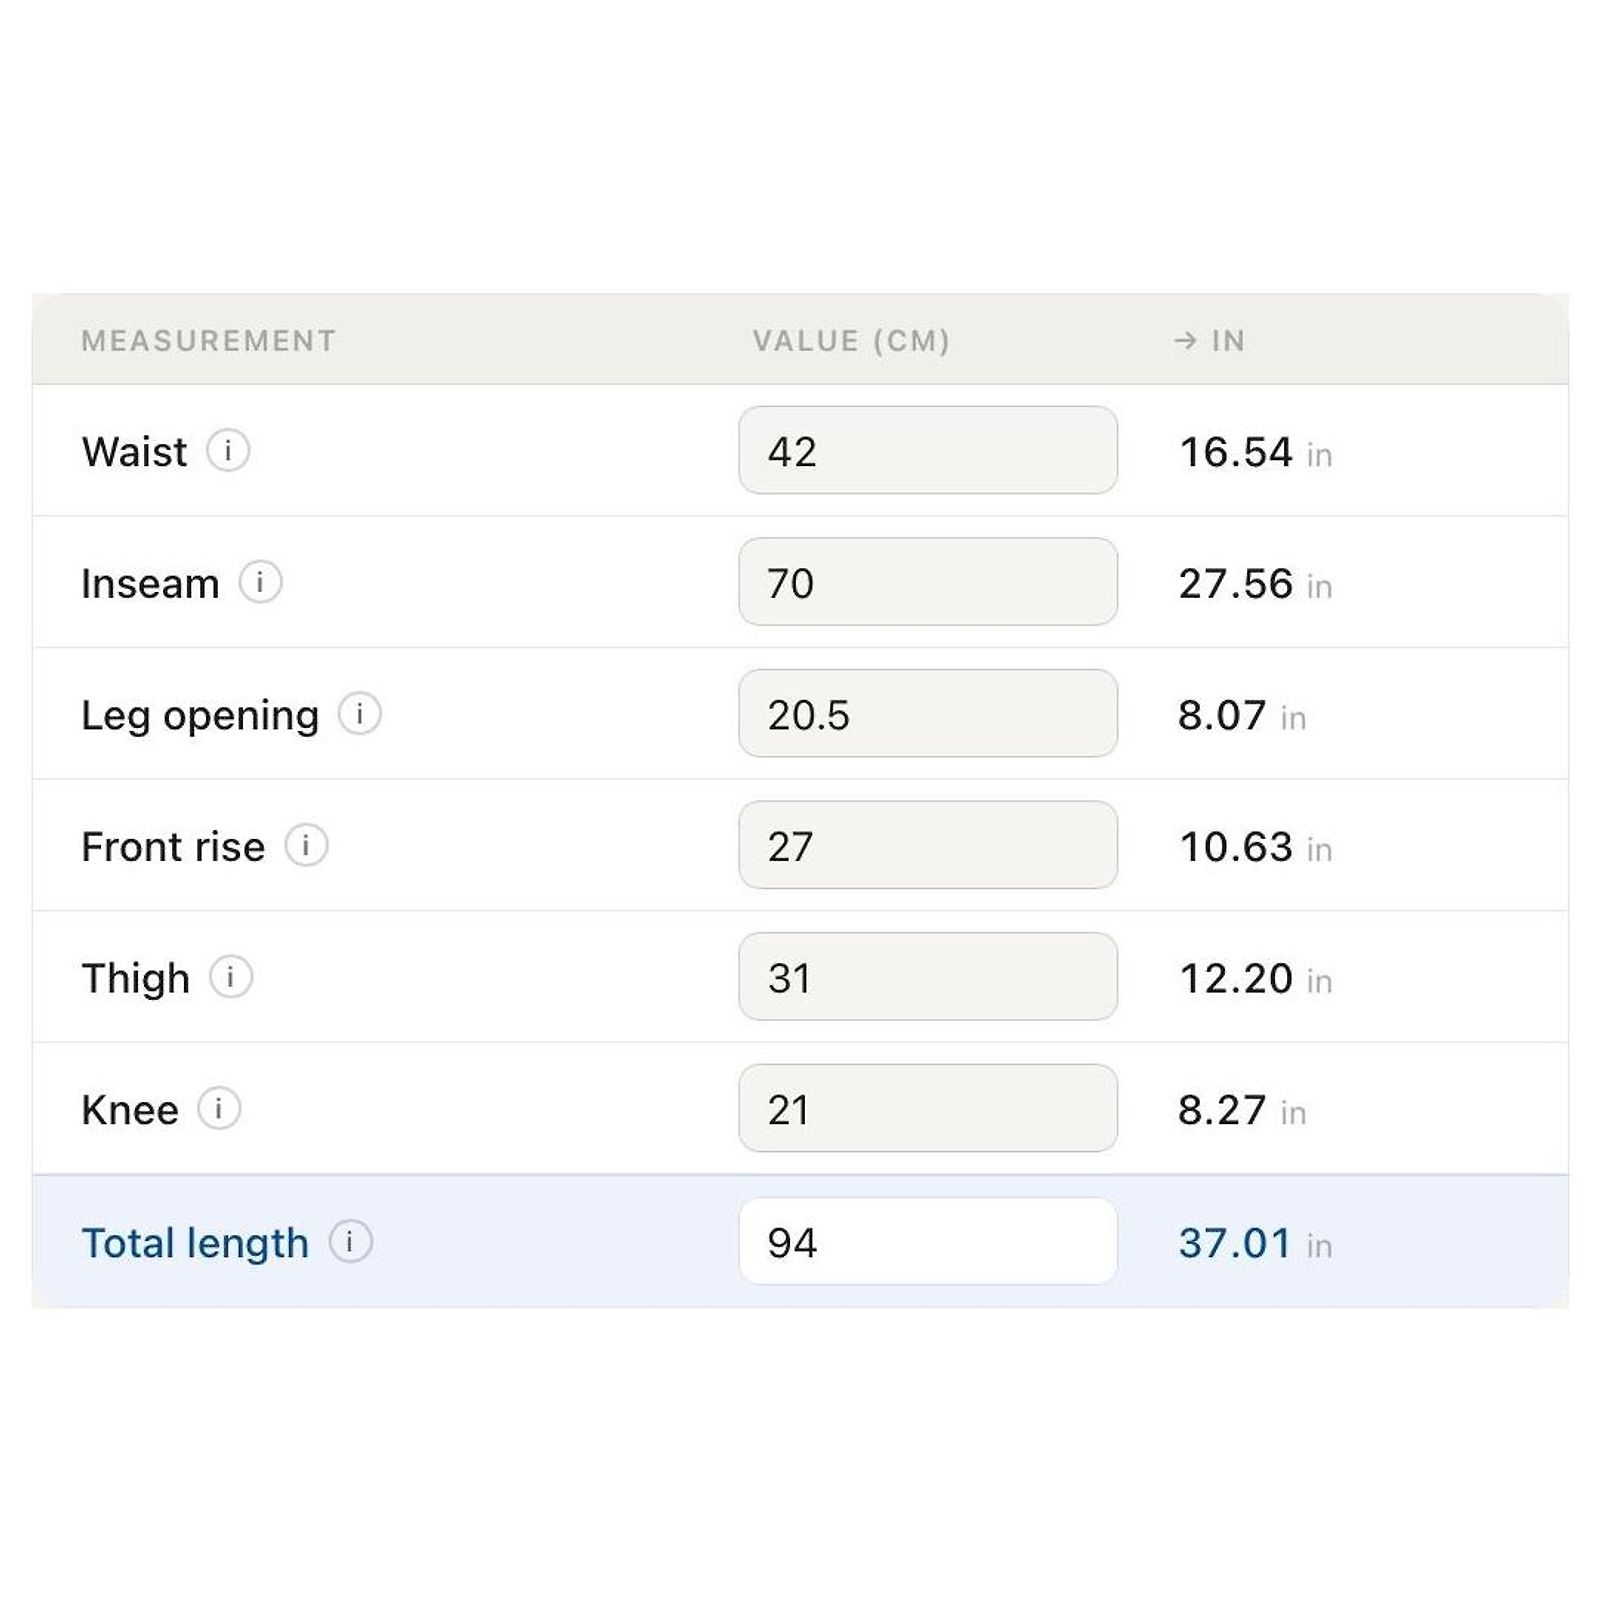Viewport: 1600px width, 1600px height.
Task: Click the info icon next to Waist
Action: pos(228,451)
